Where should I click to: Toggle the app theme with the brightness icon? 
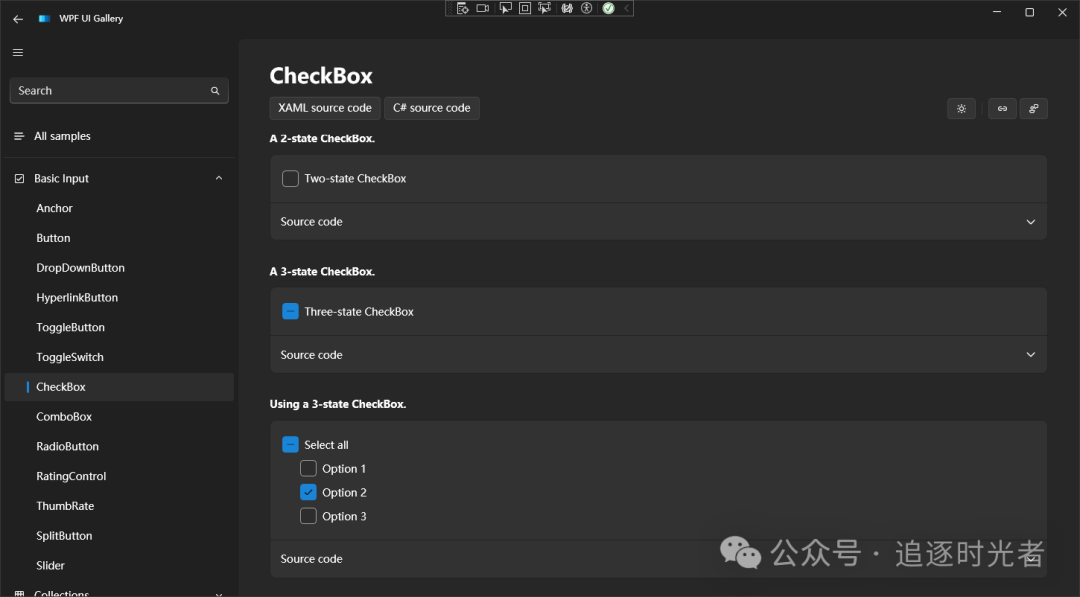pos(961,108)
